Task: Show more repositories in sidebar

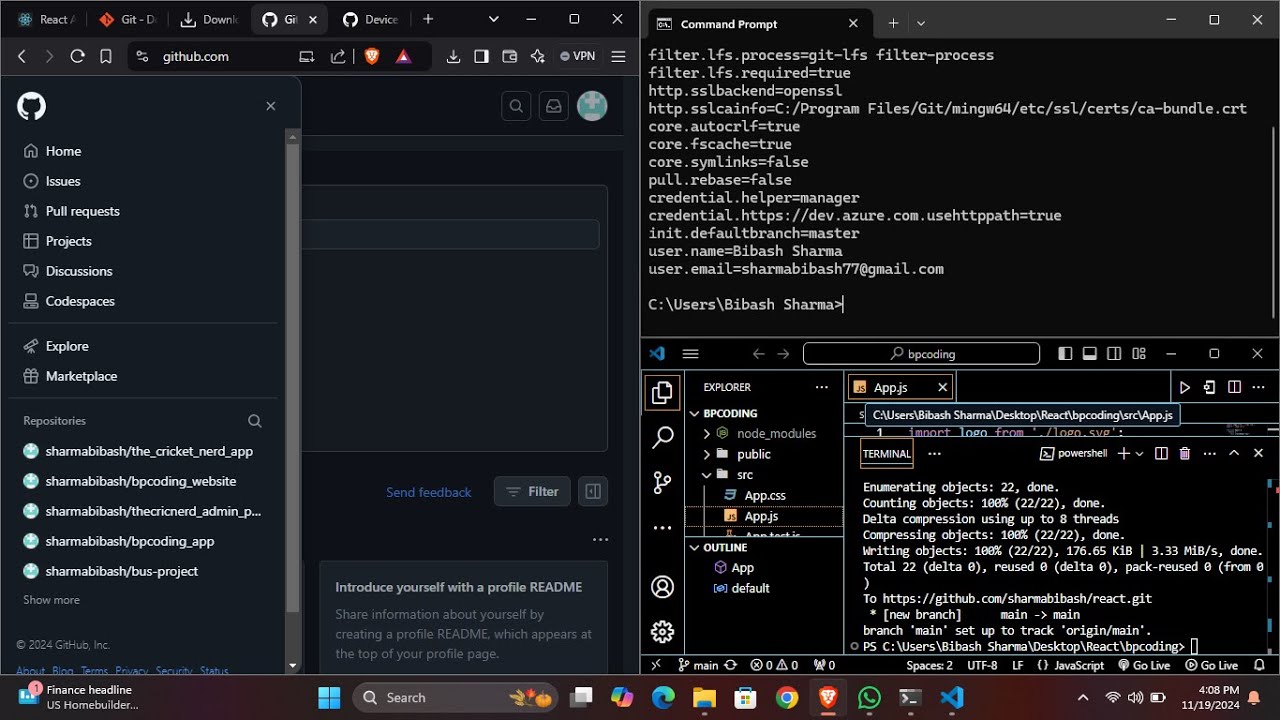Action: coord(51,600)
